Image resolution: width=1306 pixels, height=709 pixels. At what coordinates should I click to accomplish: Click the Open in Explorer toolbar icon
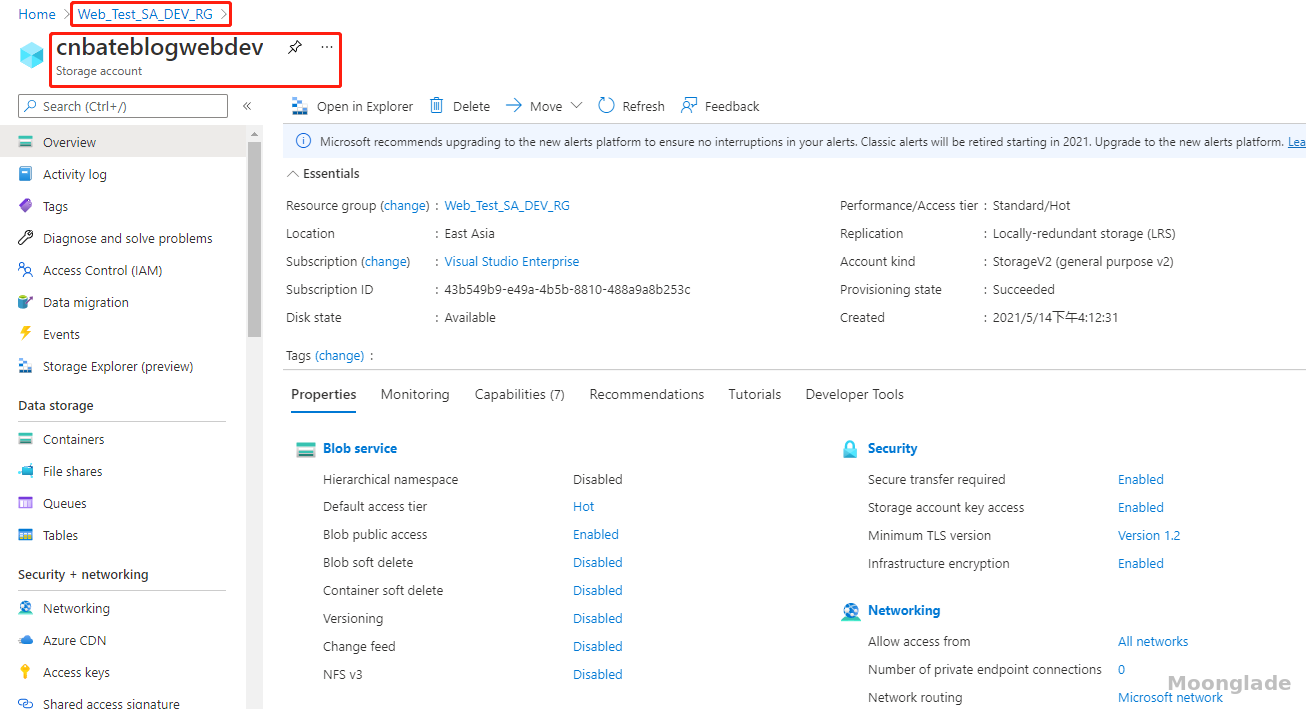[299, 106]
